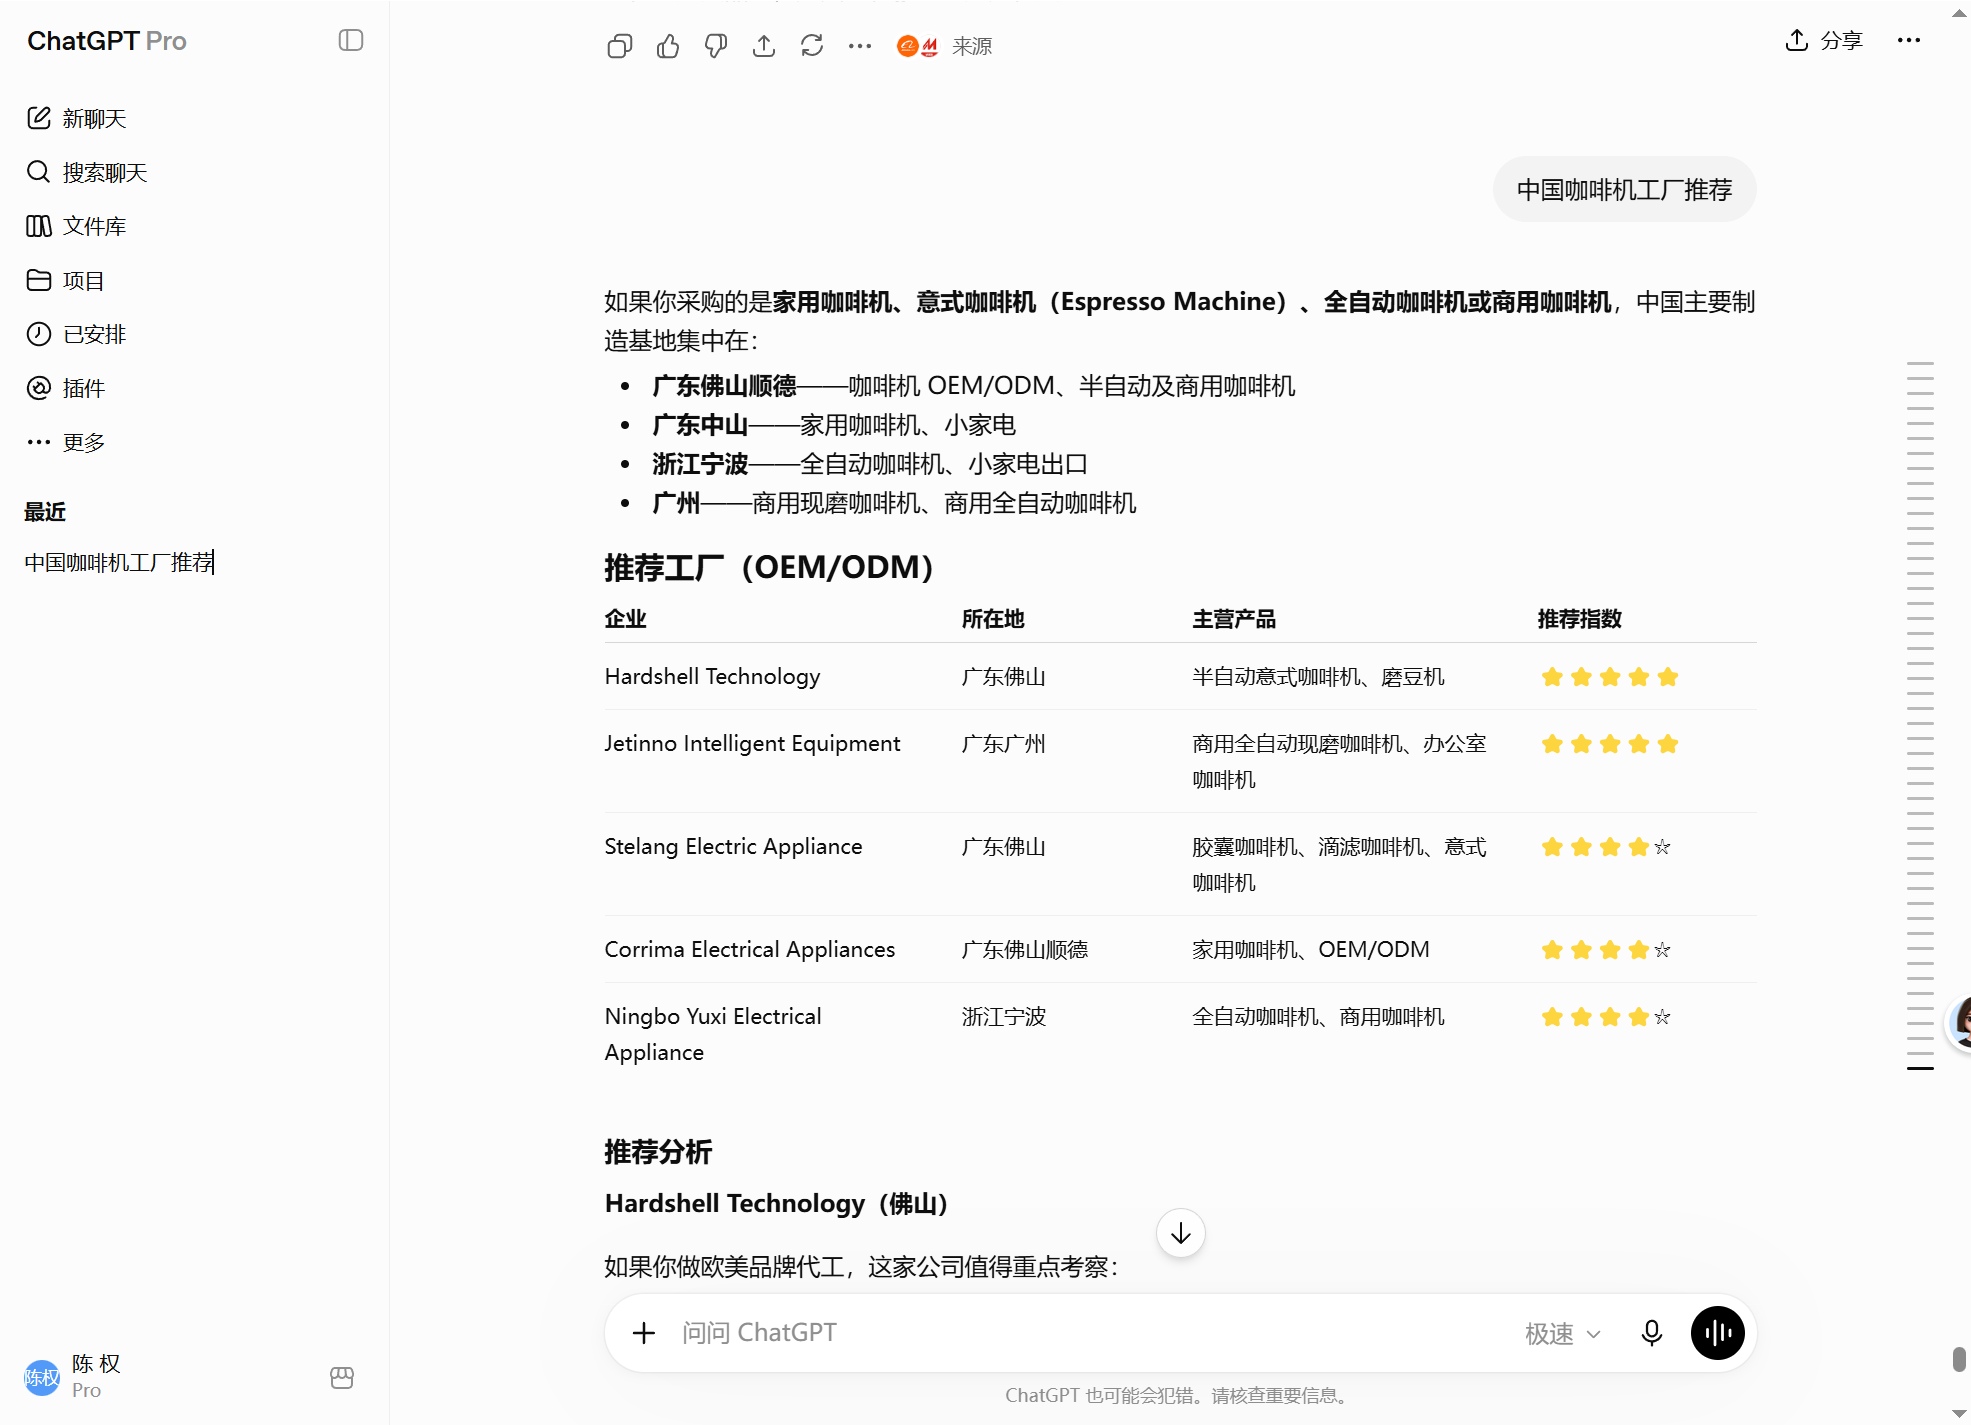This screenshot has height=1425, width=1971.
Task: Click the last marker in the response outline
Action: [1920, 1068]
